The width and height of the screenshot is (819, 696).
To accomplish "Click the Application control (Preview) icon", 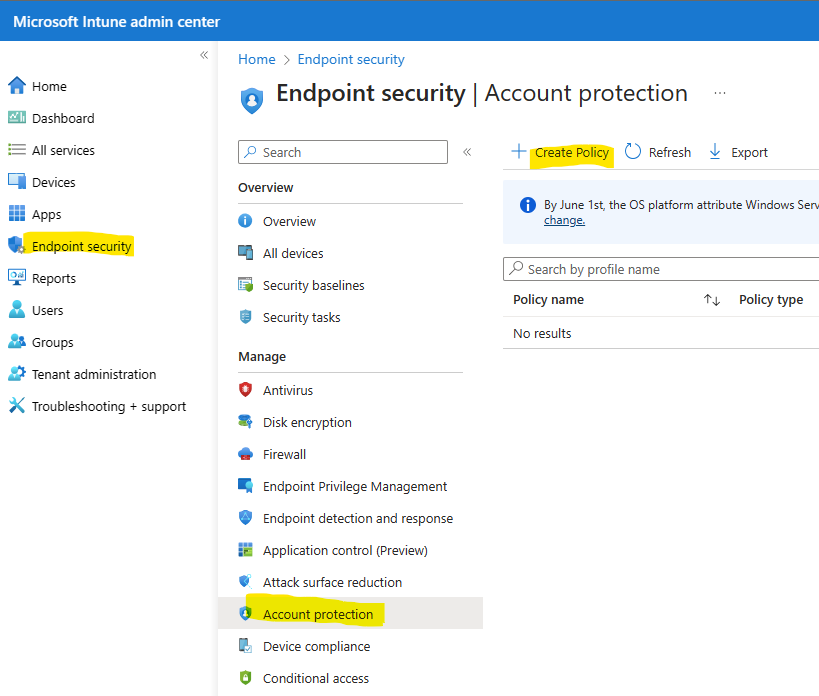I will pyautogui.click(x=245, y=550).
